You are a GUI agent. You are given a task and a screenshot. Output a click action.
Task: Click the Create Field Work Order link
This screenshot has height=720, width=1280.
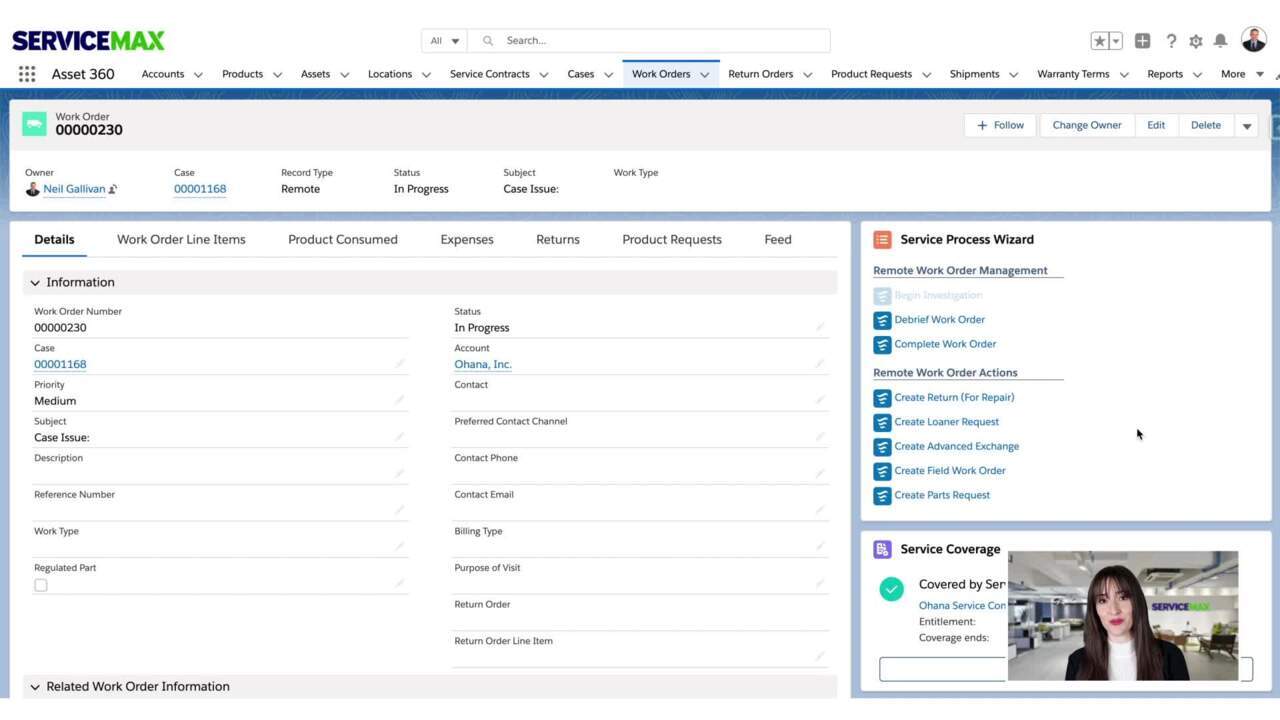(x=950, y=471)
